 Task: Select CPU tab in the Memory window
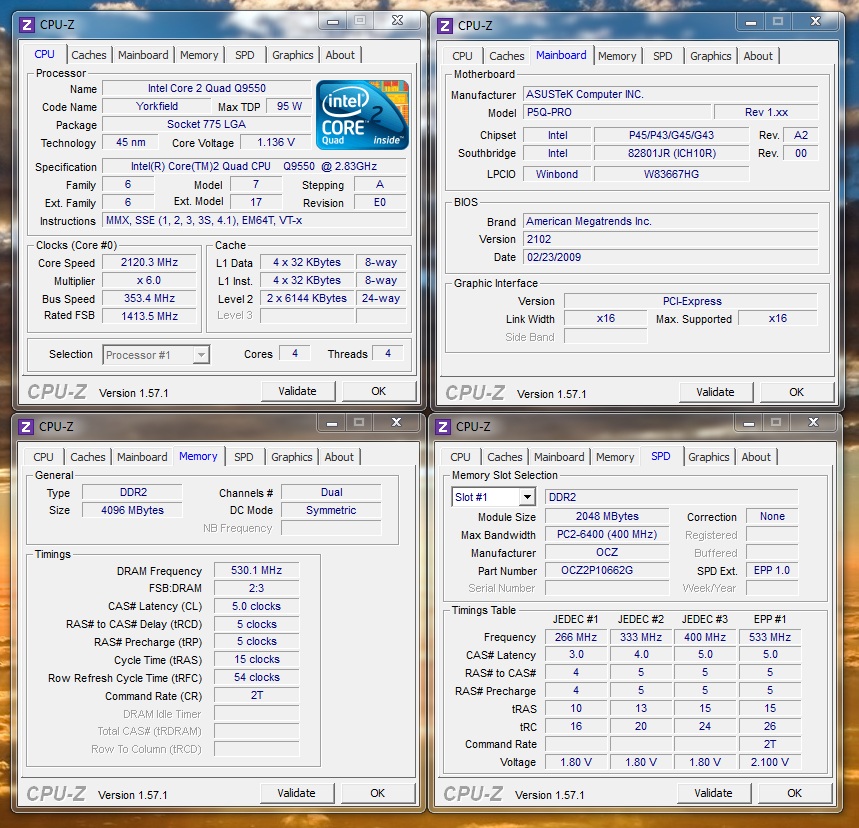pyautogui.click(x=43, y=457)
